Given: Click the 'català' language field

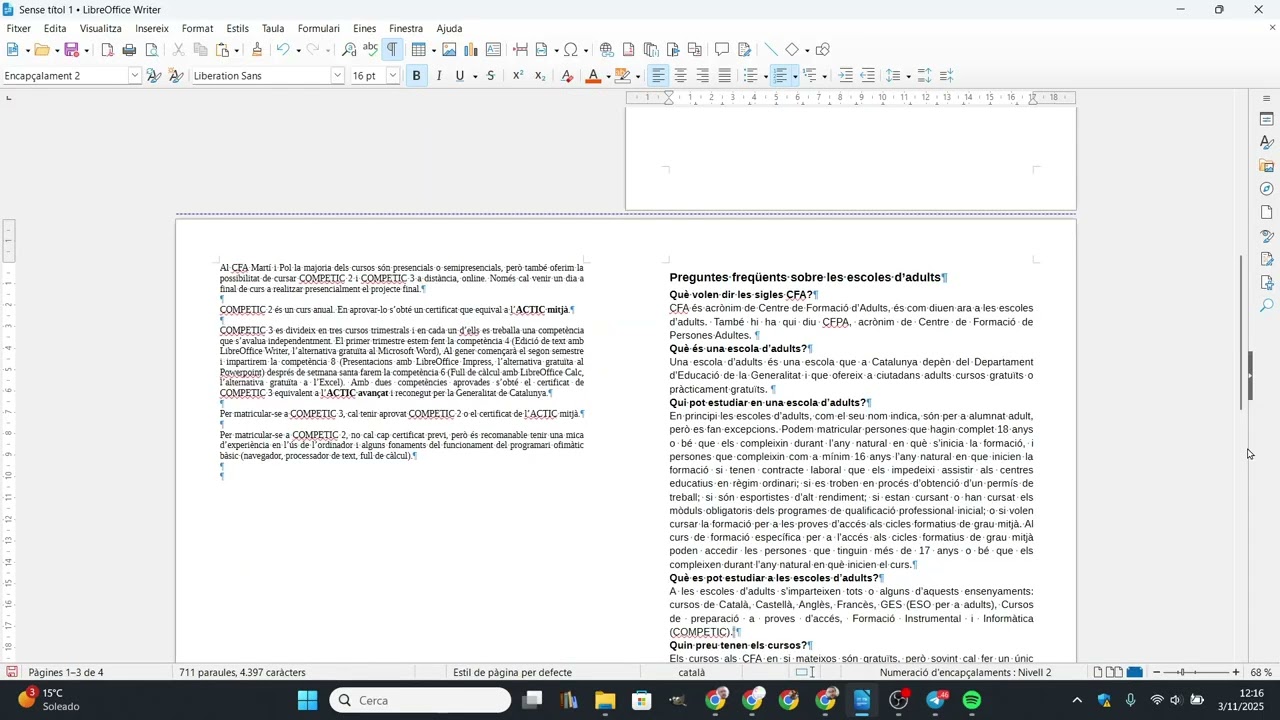Looking at the screenshot, I should pos(692,673).
